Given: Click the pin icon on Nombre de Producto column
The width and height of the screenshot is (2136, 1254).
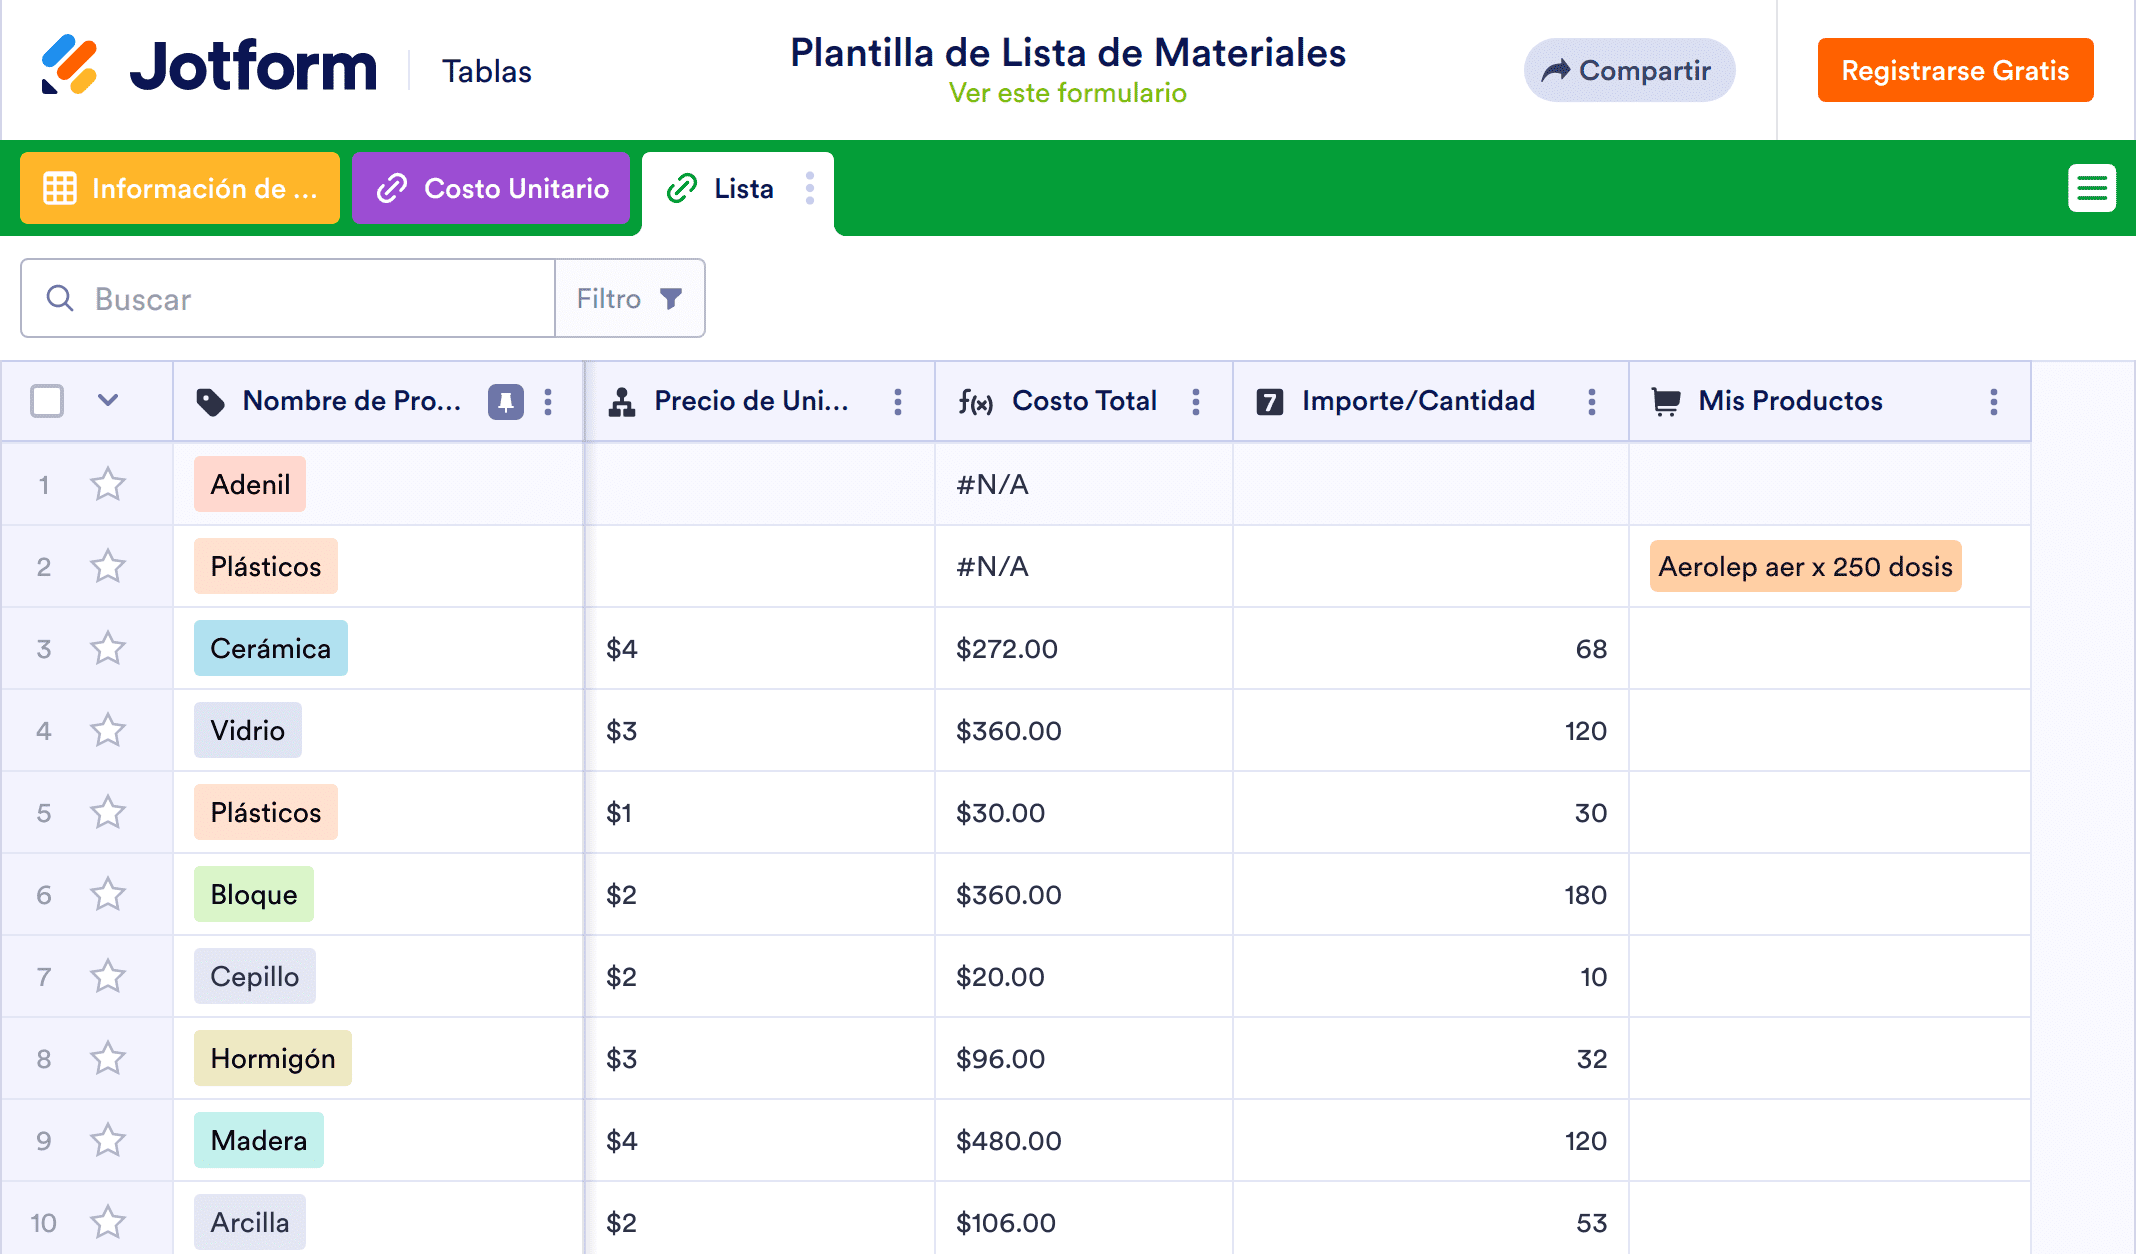Looking at the screenshot, I should (x=505, y=402).
